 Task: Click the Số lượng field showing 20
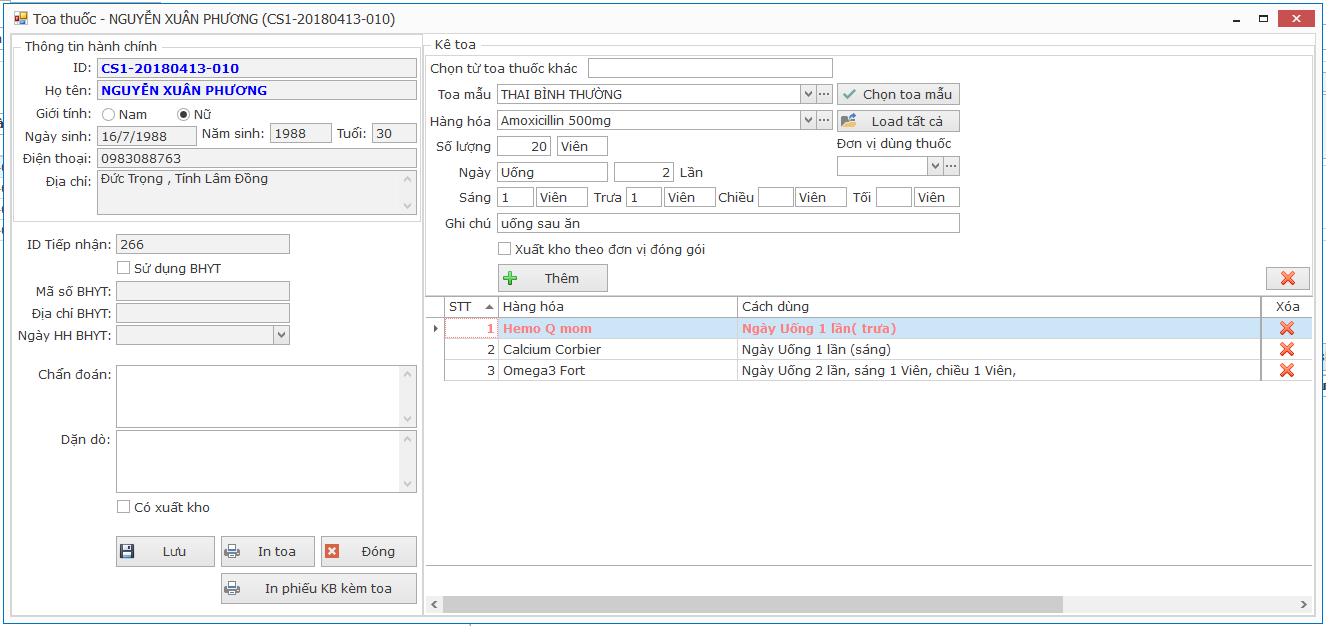pyautogui.click(x=524, y=146)
